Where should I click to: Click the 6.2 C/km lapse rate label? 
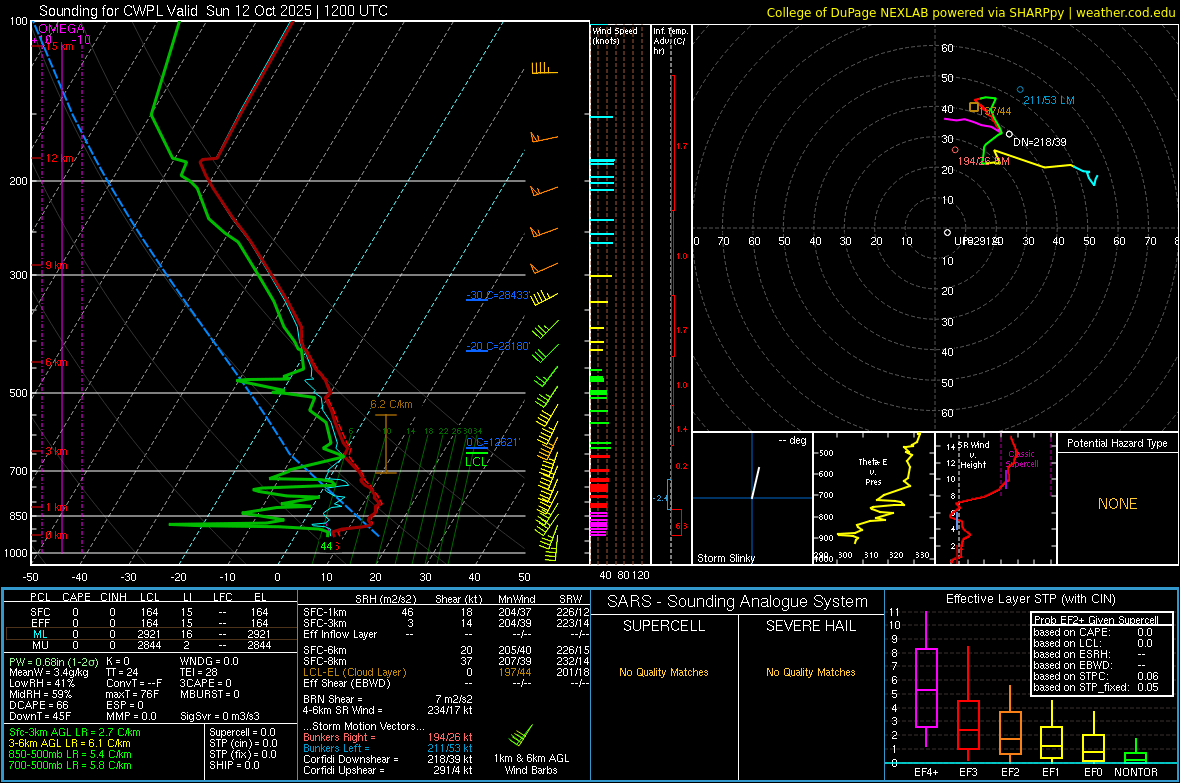[x=391, y=404]
